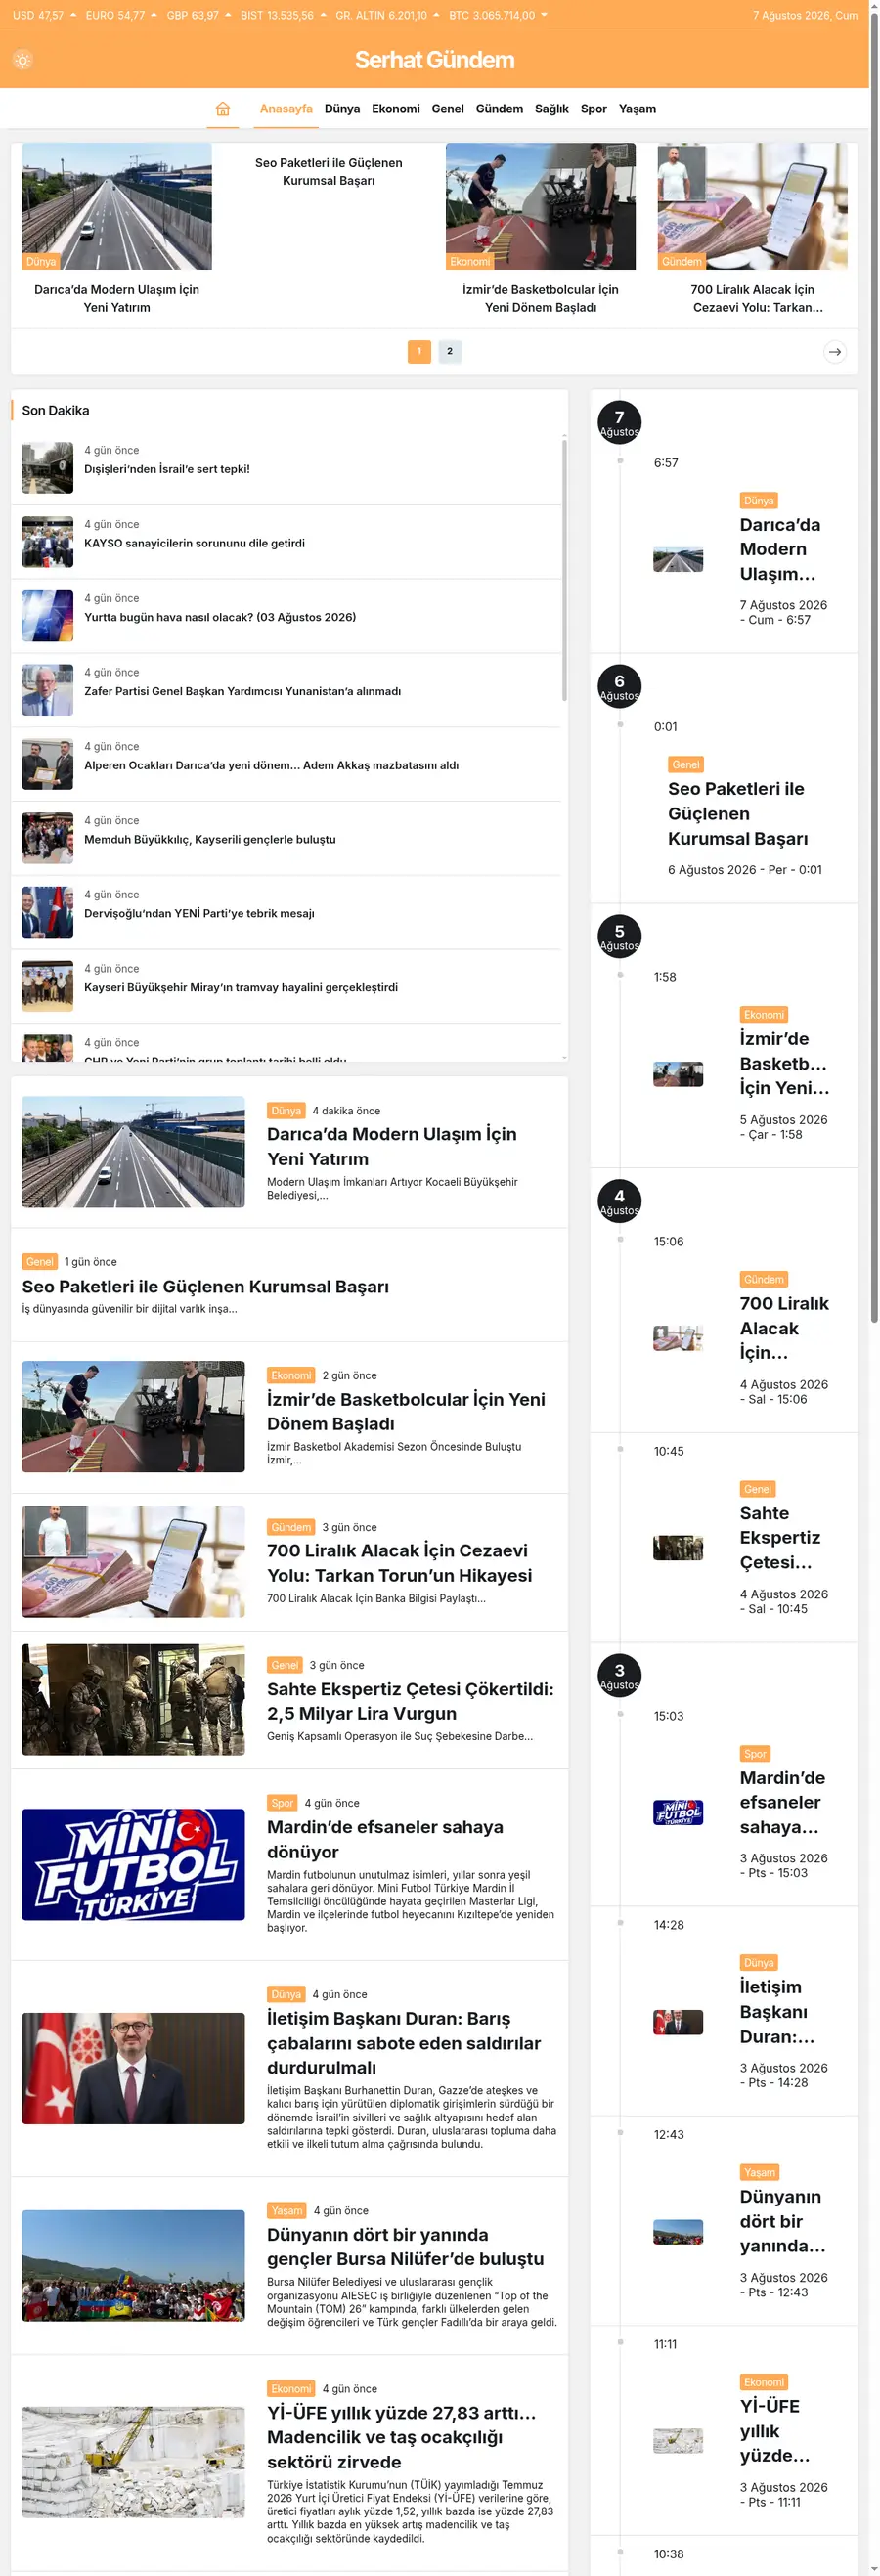The height and width of the screenshot is (2576, 880).
Task: Click the 5 Ağustos timeline marker
Action: (619, 936)
